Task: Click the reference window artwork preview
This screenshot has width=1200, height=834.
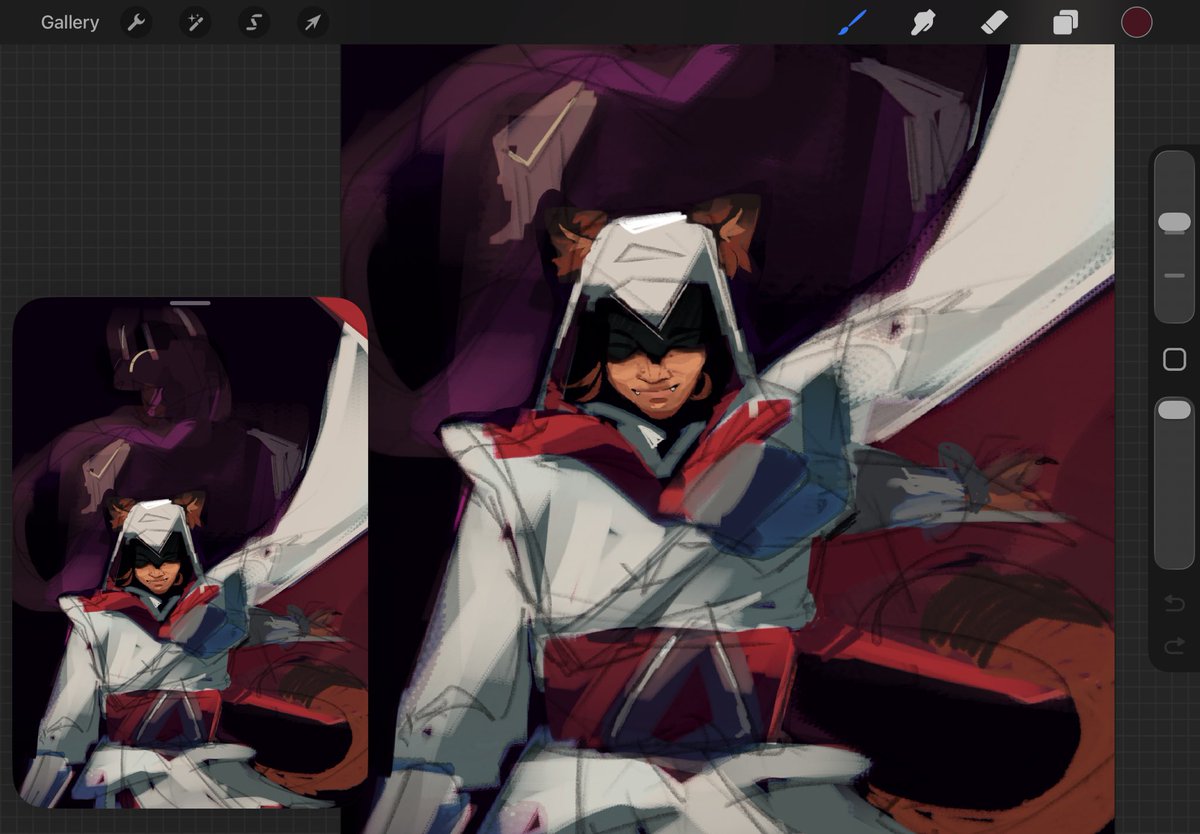Action: (190, 553)
